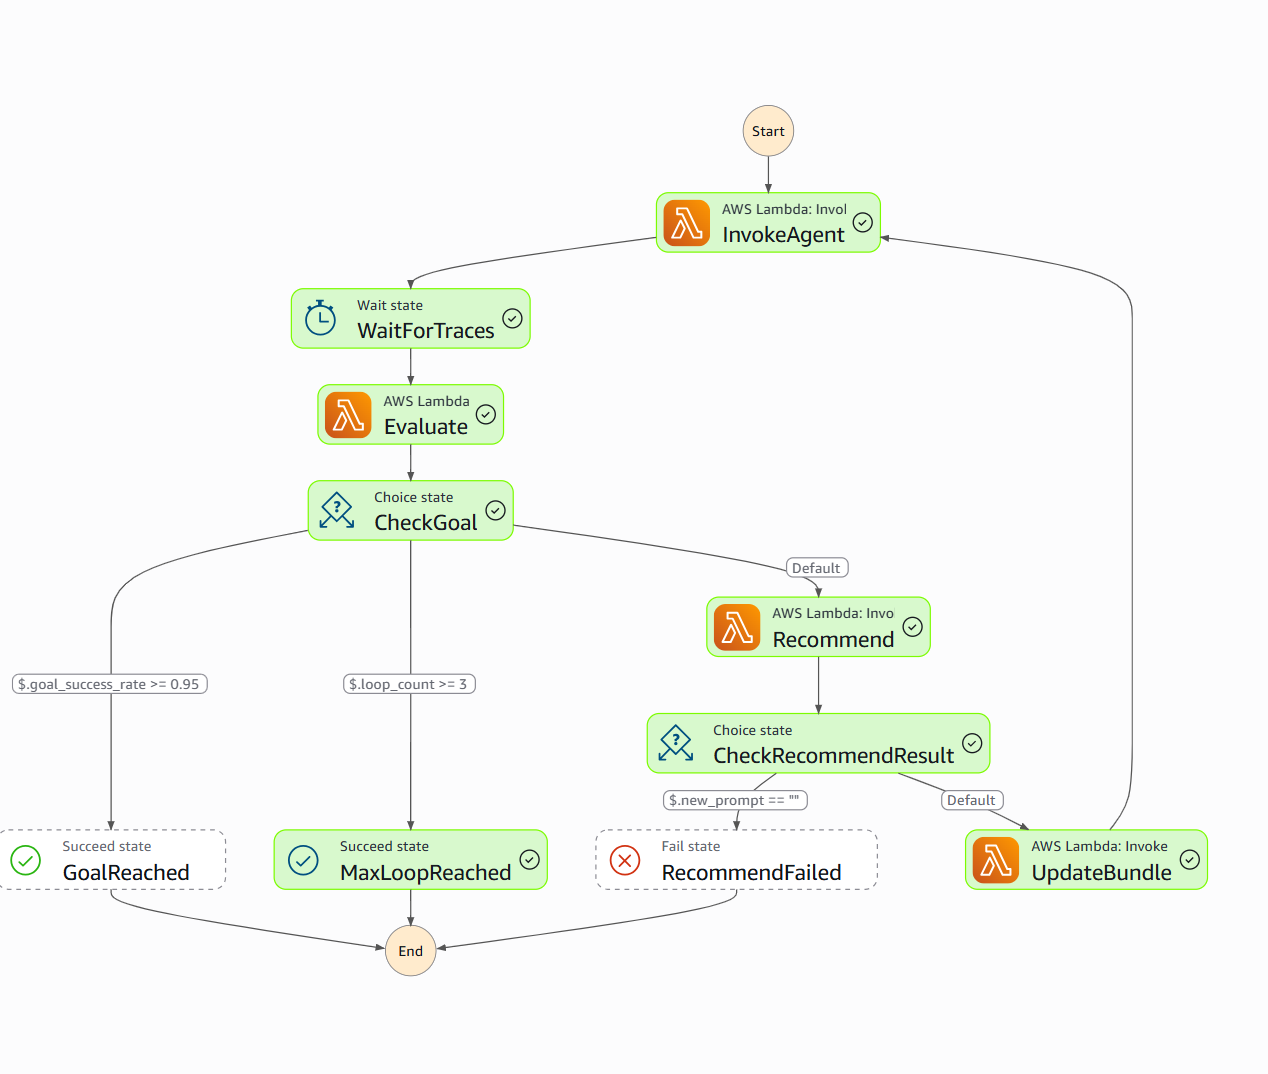Image resolution: width=1268 pixels, height=1074 pixels.
Task: Click the Lambda icon on Recommend node
Action: tap(737, 627)
